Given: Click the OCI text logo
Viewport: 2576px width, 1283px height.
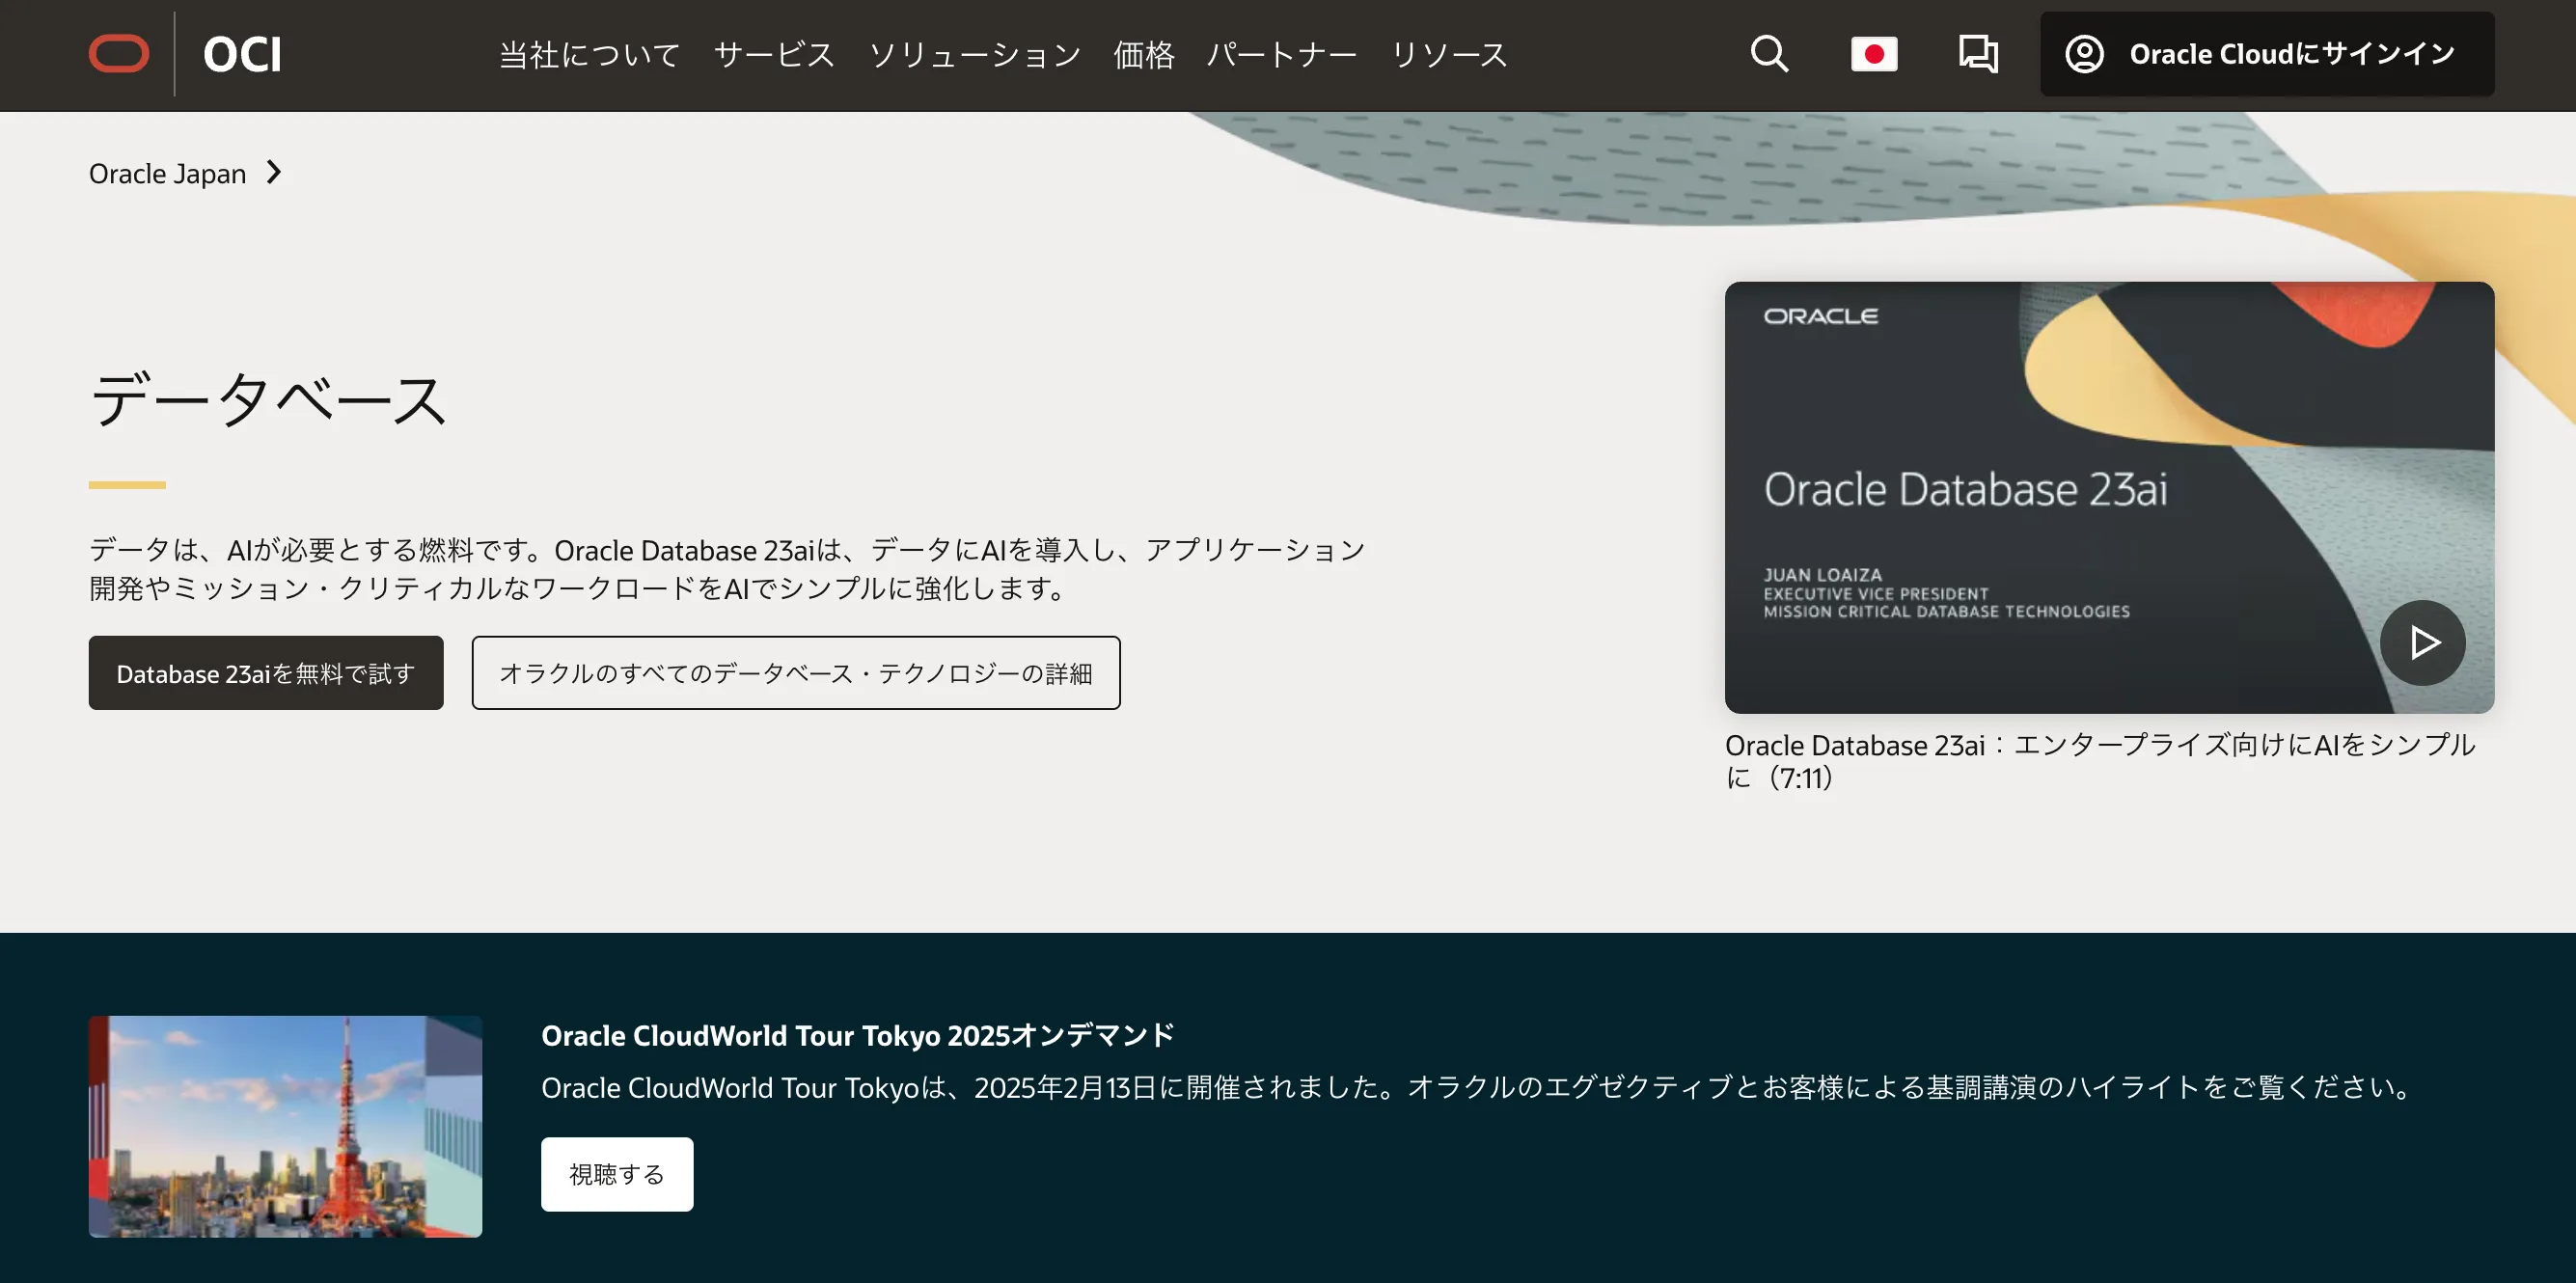Looking at the screenshot, I should click(x=242, y=54).
